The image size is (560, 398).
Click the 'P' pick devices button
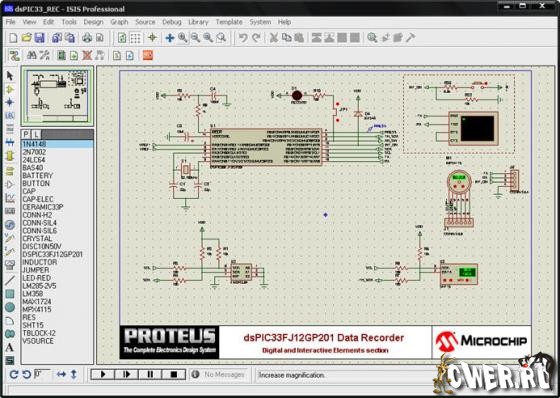pos(26,134)
